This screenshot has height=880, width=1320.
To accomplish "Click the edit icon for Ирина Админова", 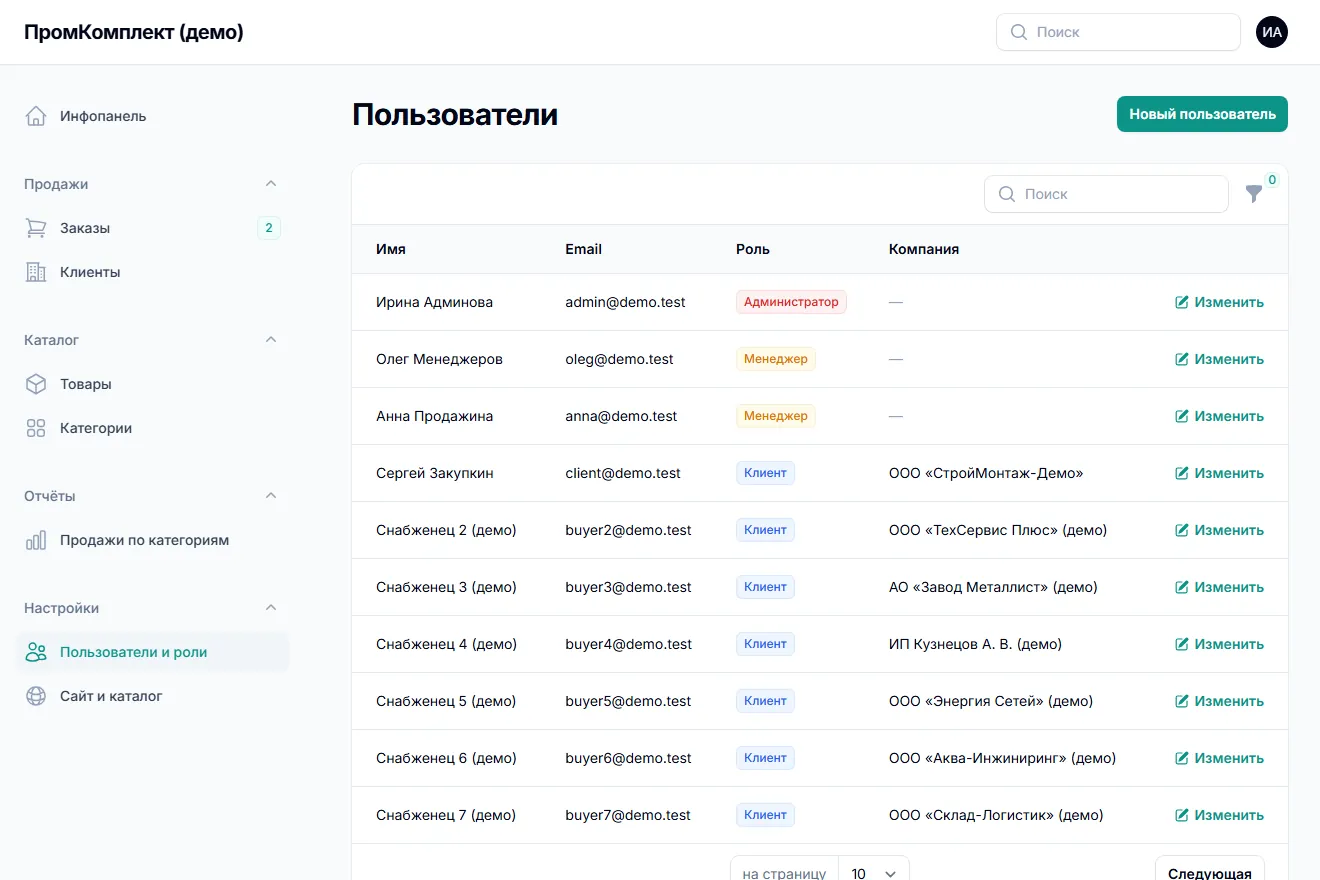I will pyautogui.click(x=1182, y=302).
